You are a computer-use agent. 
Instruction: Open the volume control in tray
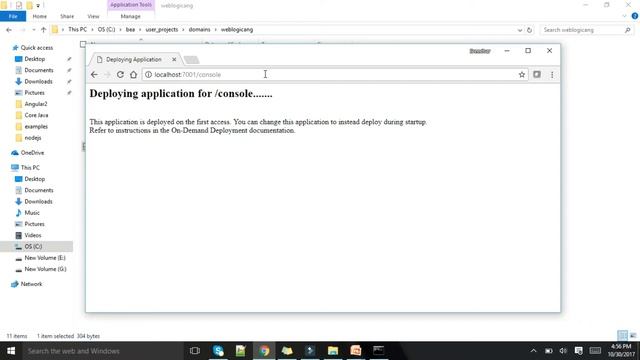(563, 351)
